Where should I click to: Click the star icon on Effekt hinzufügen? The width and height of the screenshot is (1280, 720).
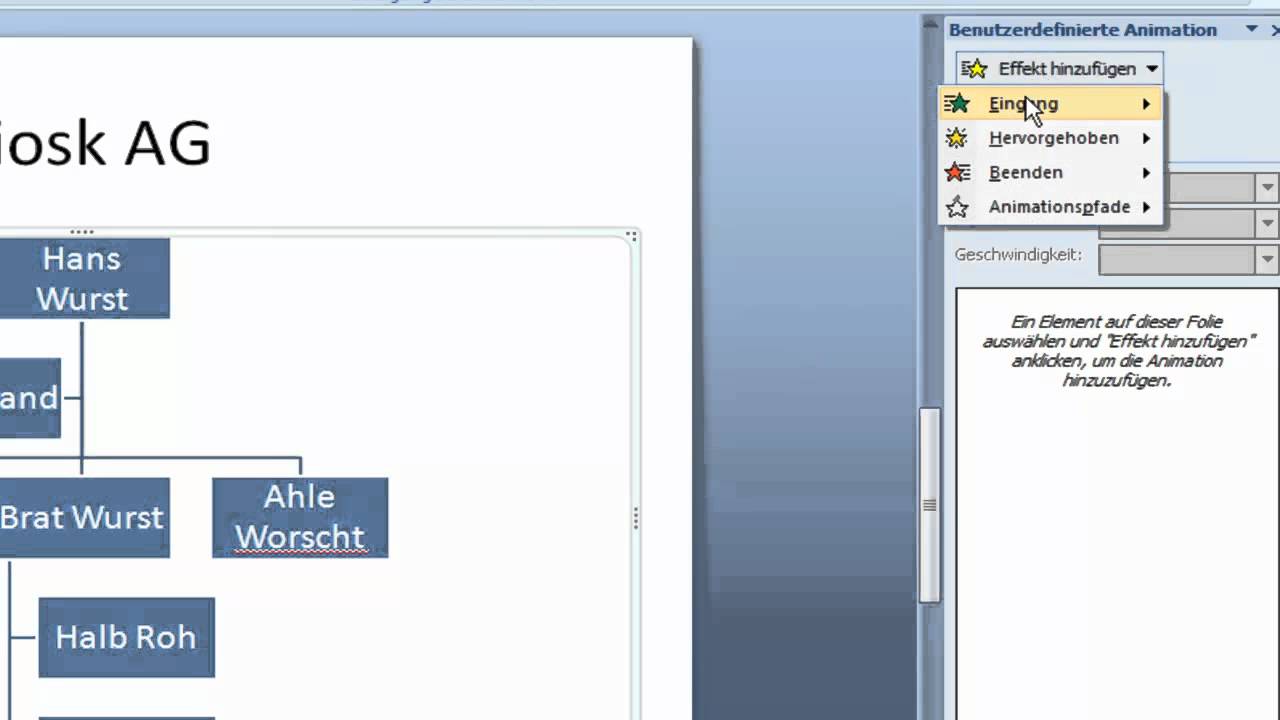pyautogui.click(x=974, y=69)
